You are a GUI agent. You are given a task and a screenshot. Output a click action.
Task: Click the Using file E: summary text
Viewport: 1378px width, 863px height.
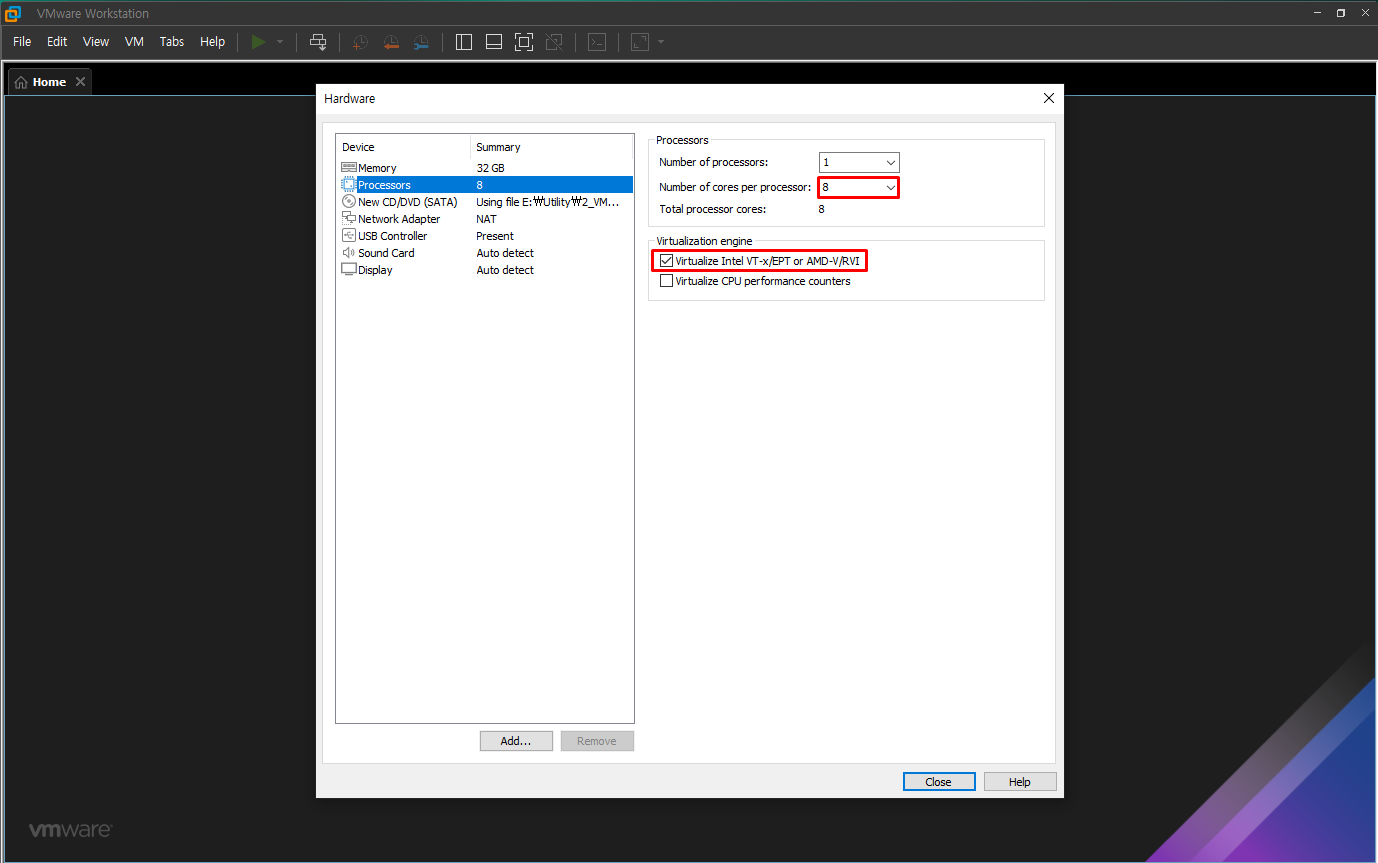pos(548,202)
